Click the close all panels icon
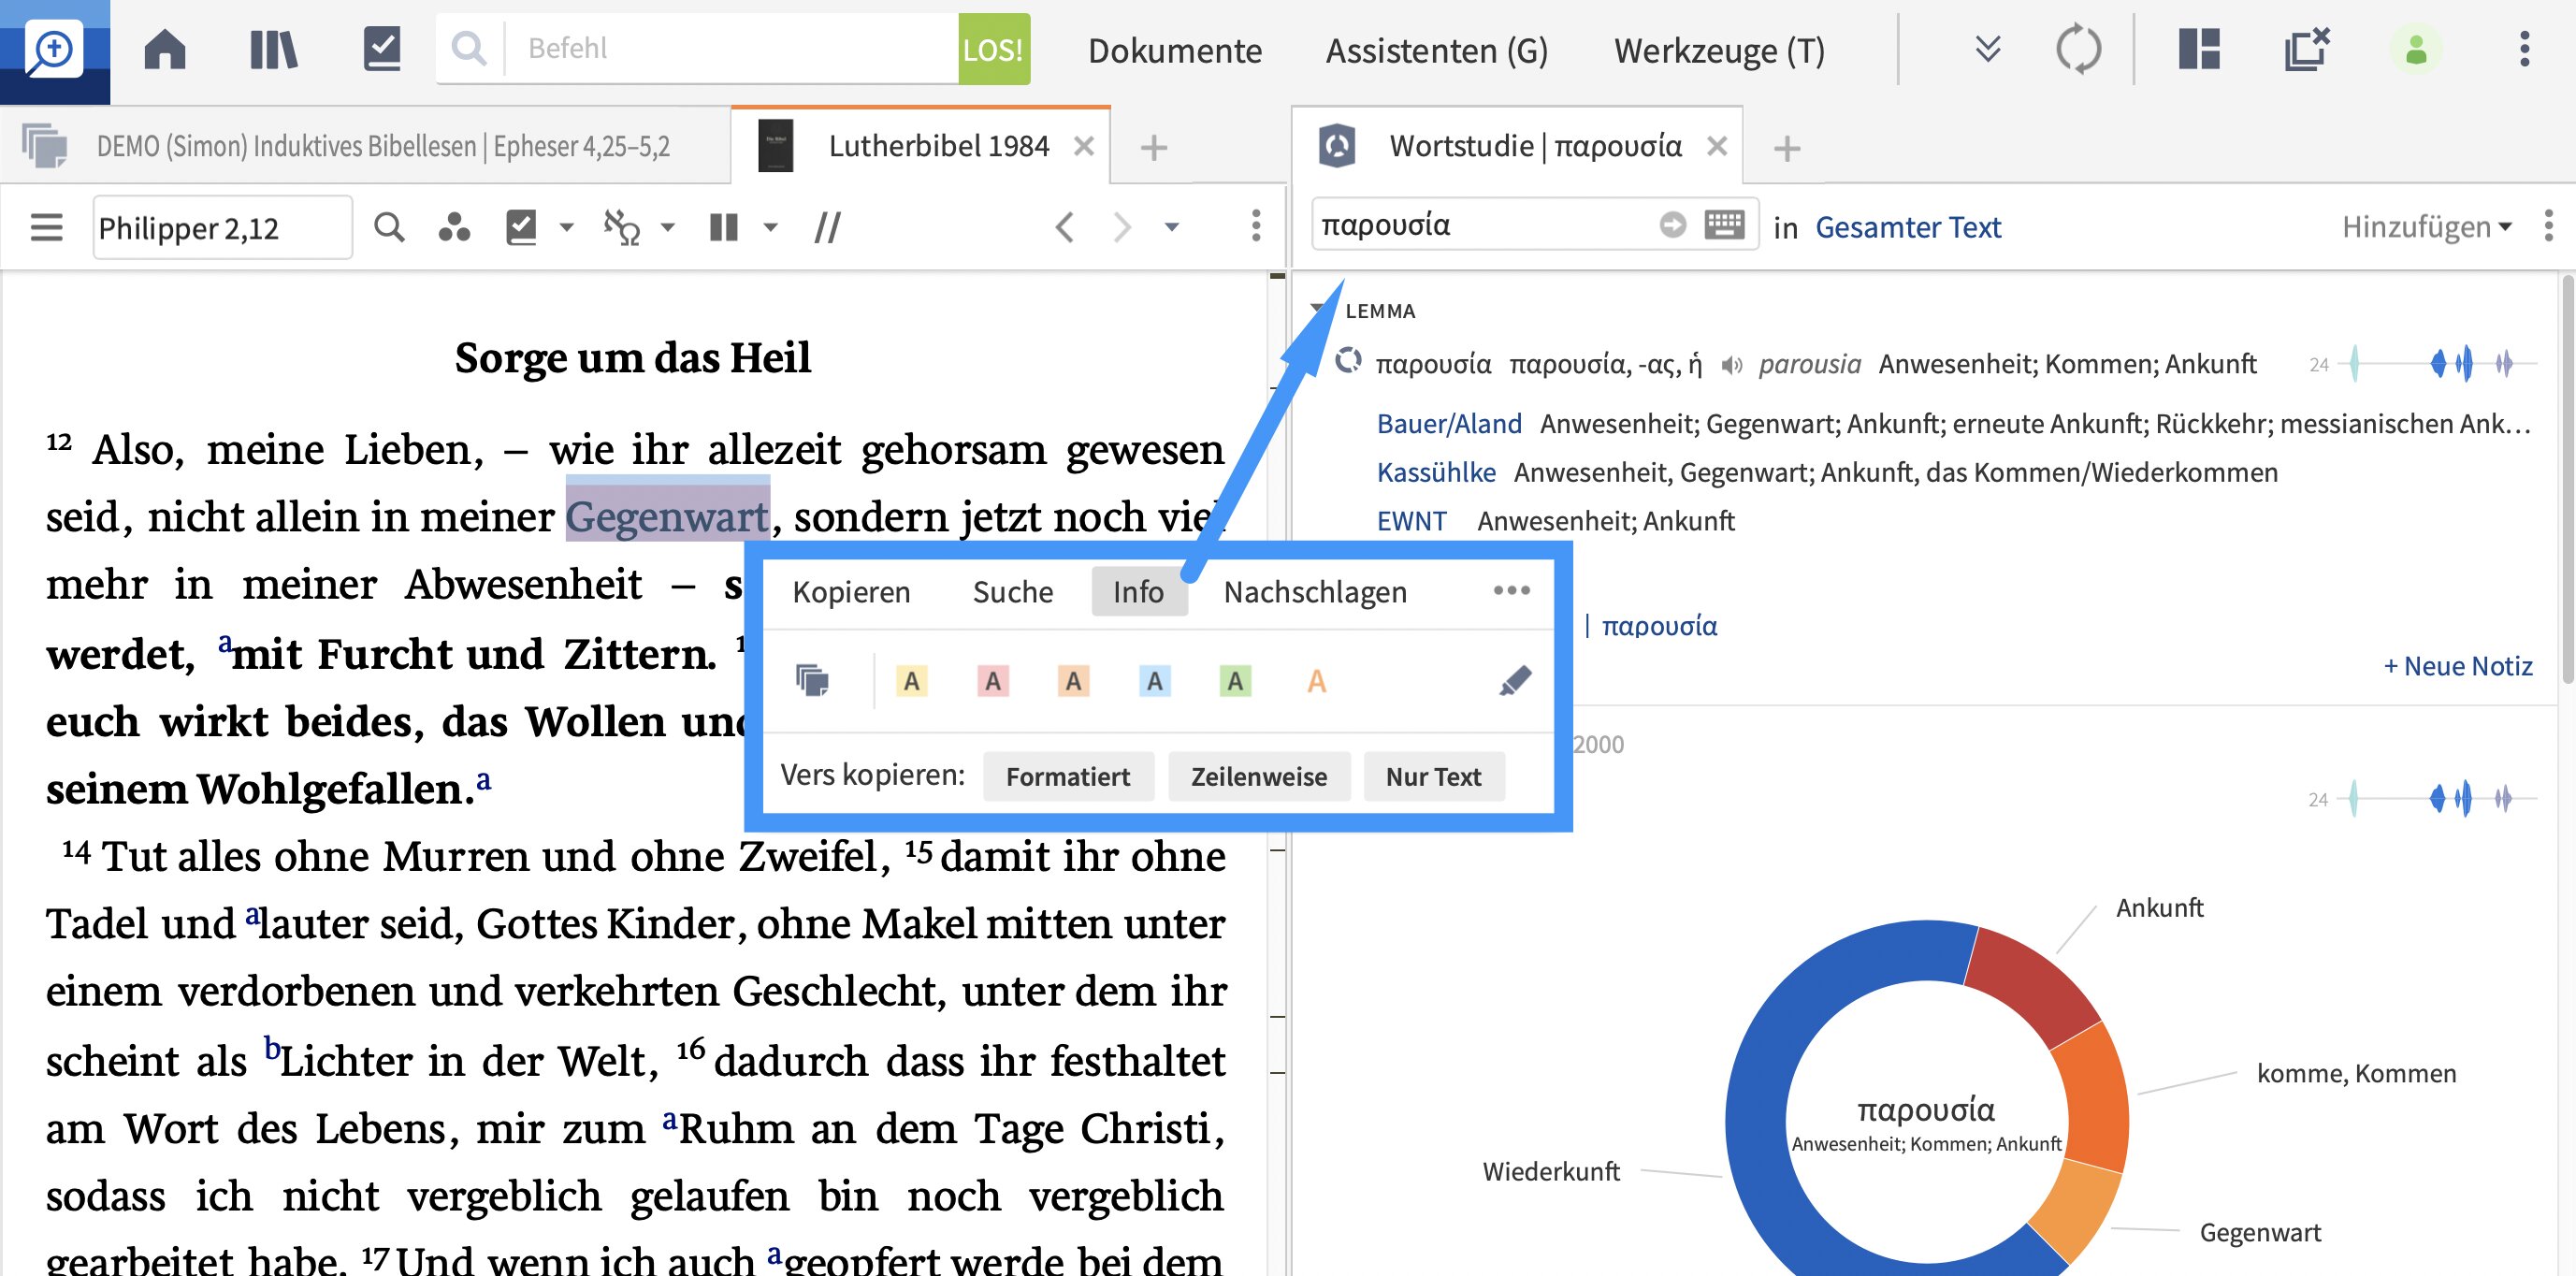 point(2306,49)
